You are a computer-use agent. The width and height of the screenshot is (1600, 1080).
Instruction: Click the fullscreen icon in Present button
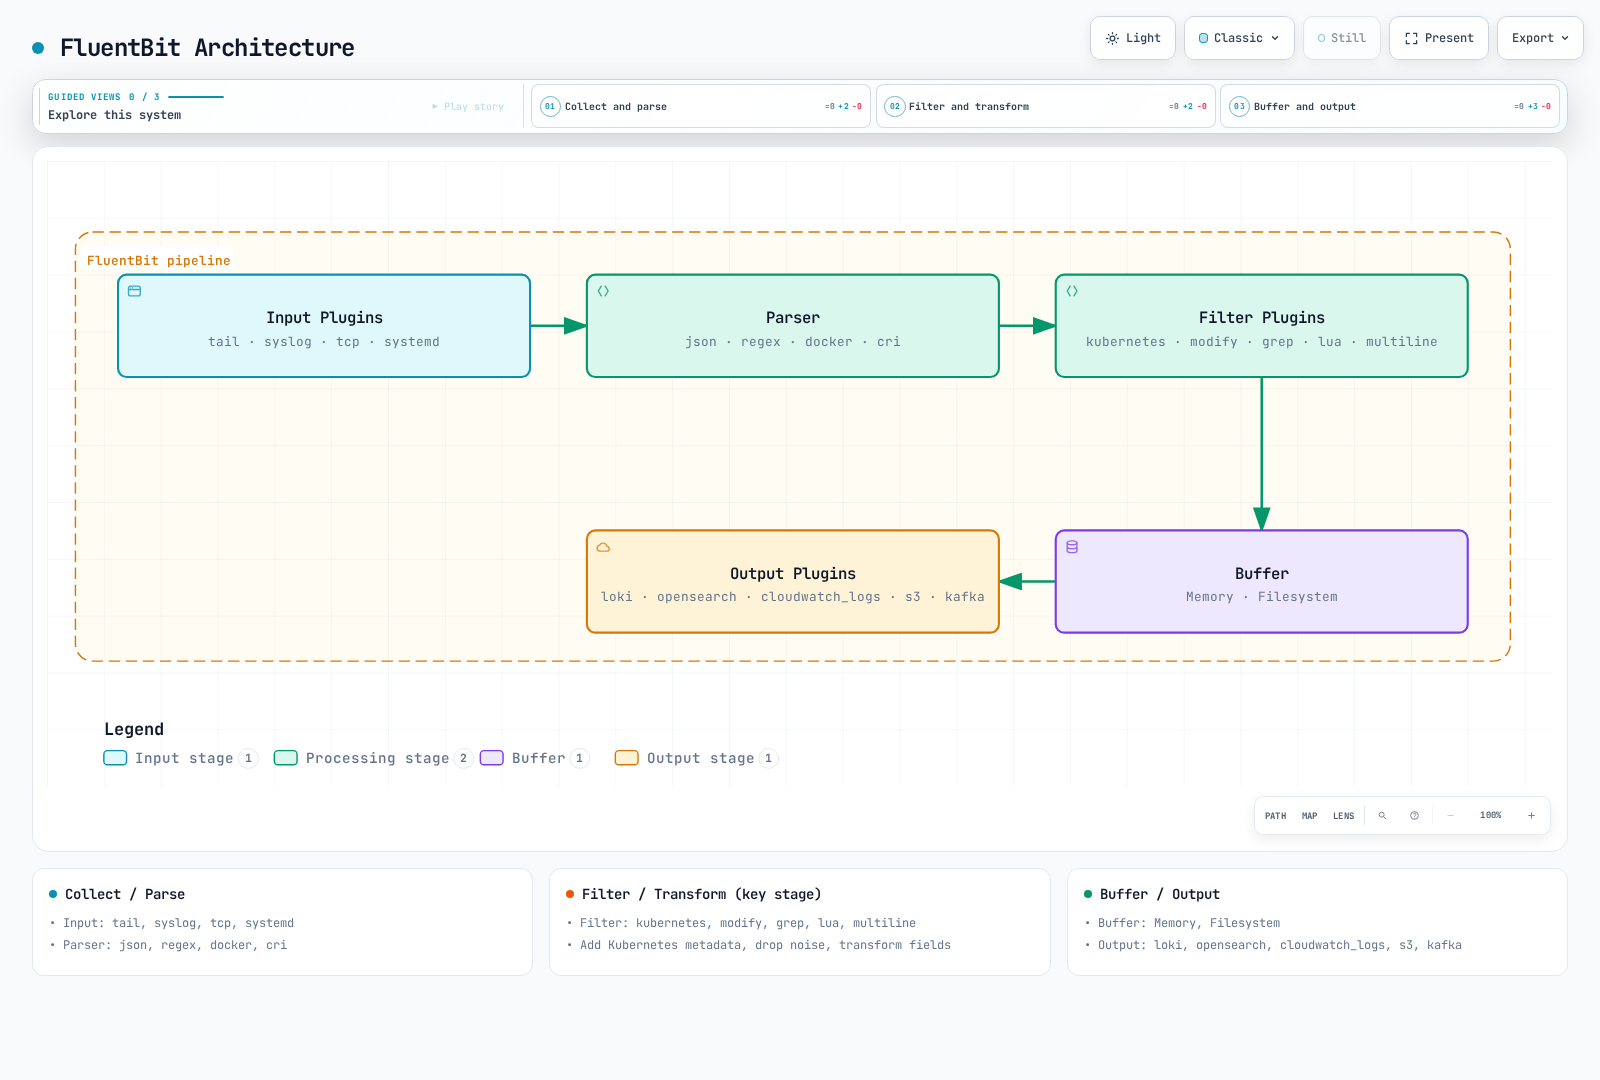point(1411,38)
